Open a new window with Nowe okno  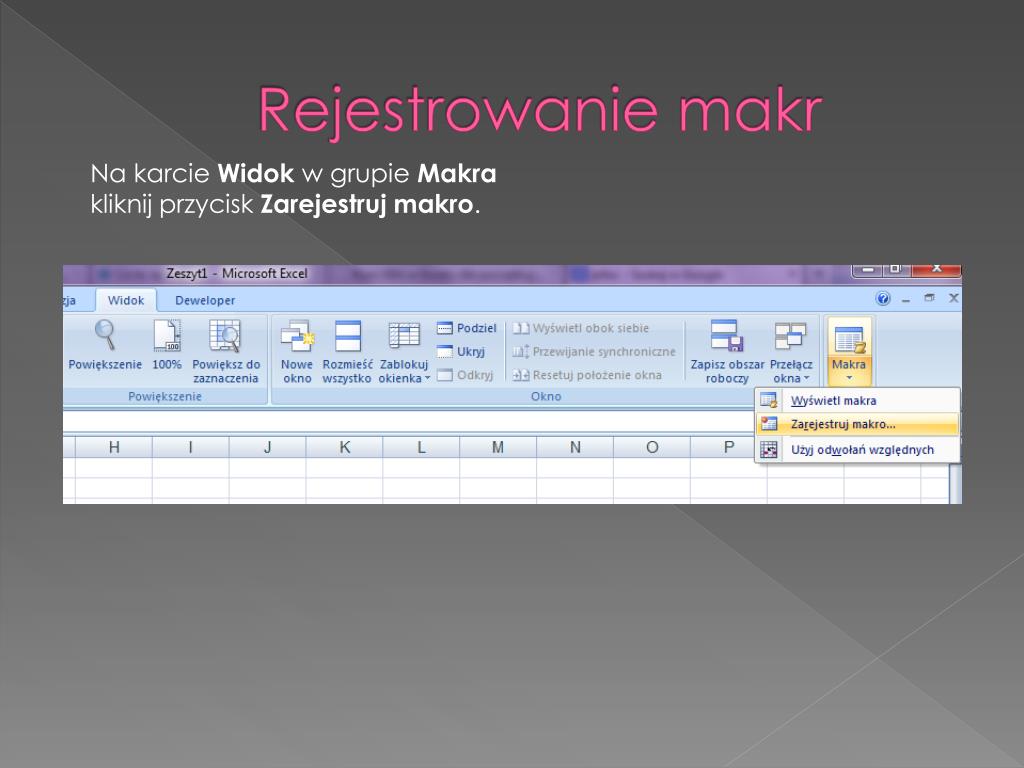[297, 352]
